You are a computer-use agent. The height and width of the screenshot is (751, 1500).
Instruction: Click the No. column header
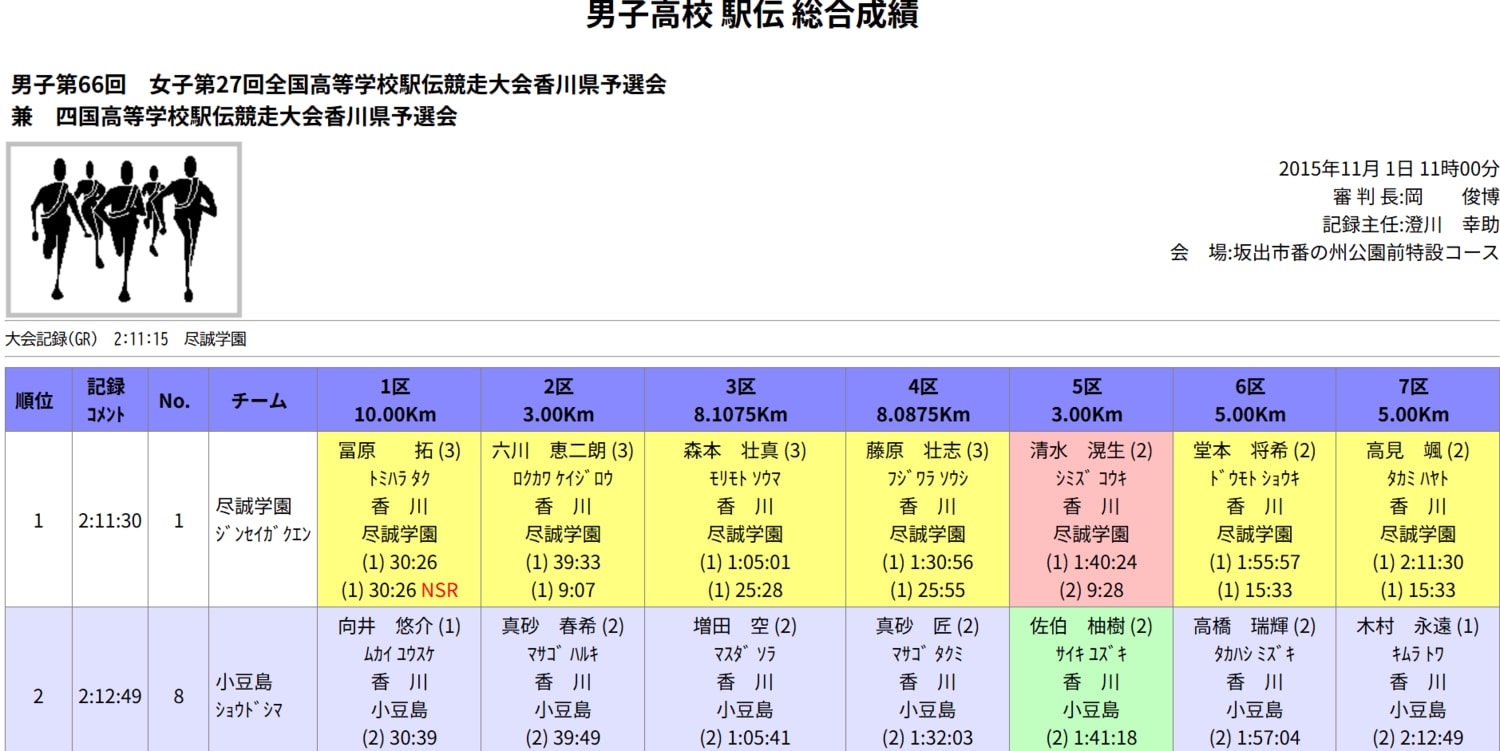pos(176,398)
